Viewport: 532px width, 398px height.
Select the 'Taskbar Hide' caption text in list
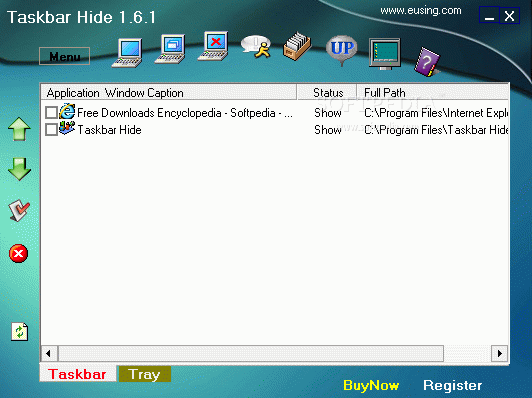tap(109, 130)
